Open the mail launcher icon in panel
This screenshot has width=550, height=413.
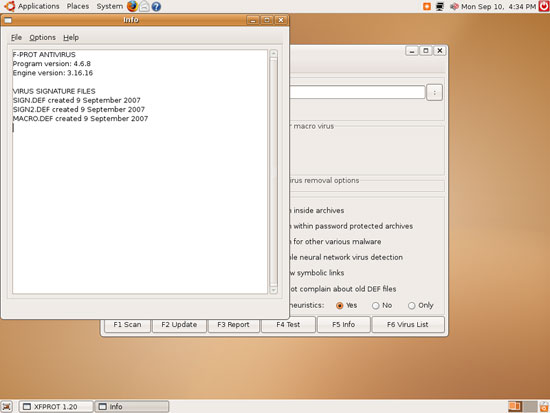[x=144, y=6]
